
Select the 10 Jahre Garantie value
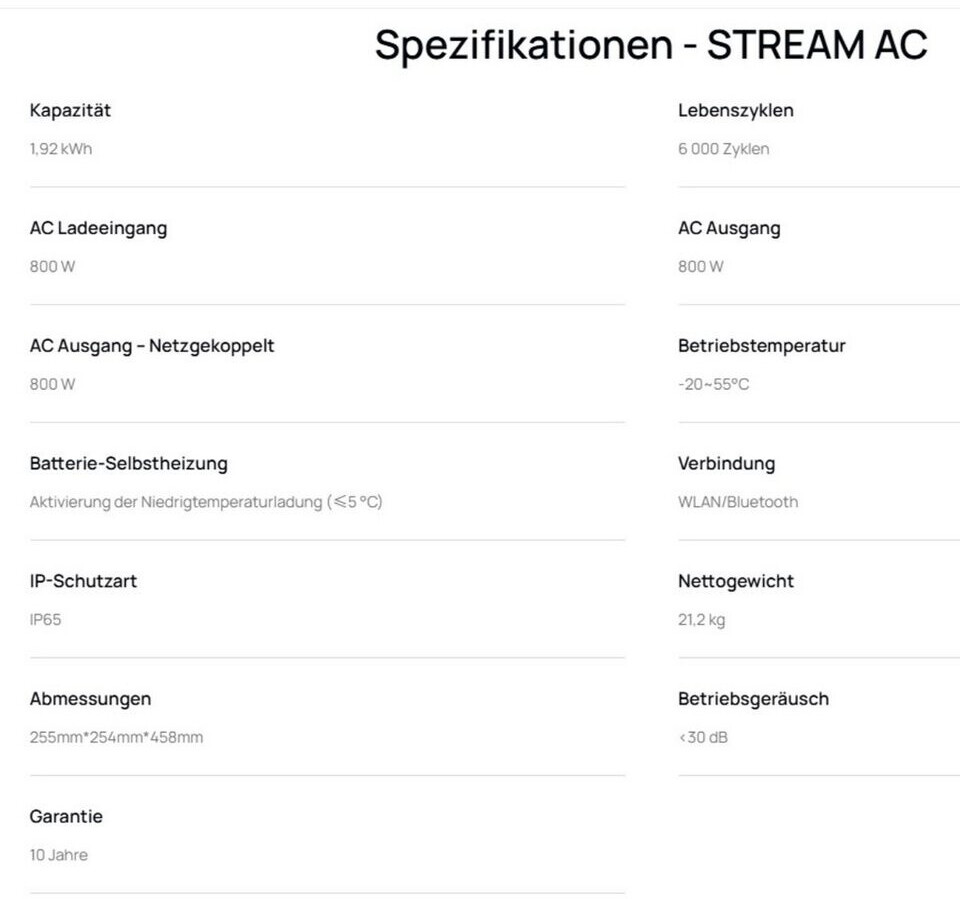(58, 855)
